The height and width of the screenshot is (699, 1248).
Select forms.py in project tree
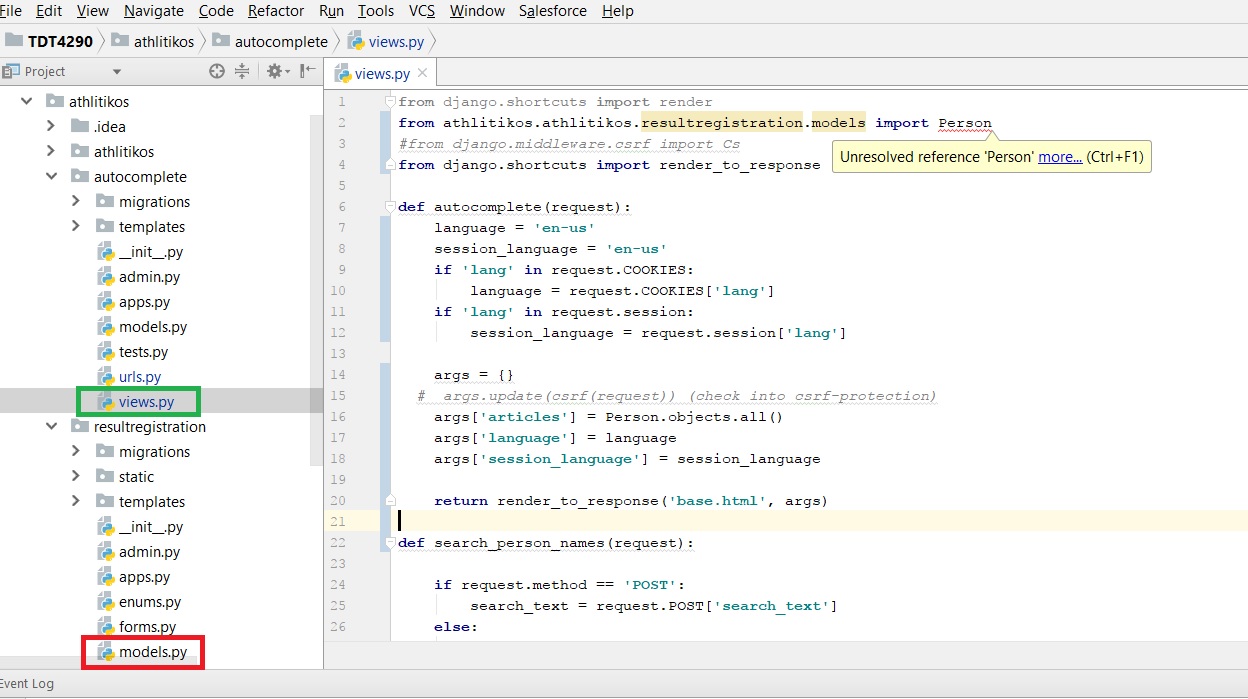(x=137, y=627)
